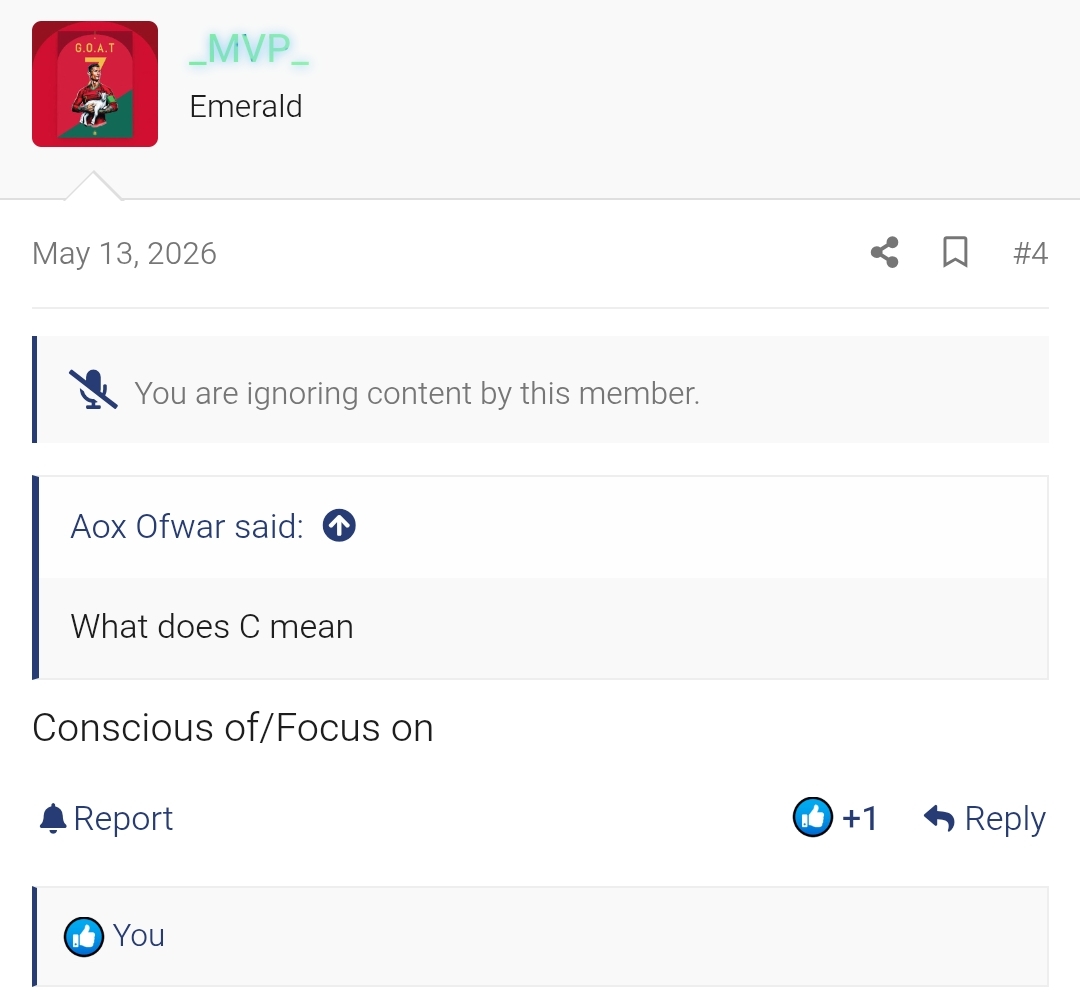Screen dimensions: 1080x1005
Task: Open the _MVP_ username link
Action: coord(249,49)
